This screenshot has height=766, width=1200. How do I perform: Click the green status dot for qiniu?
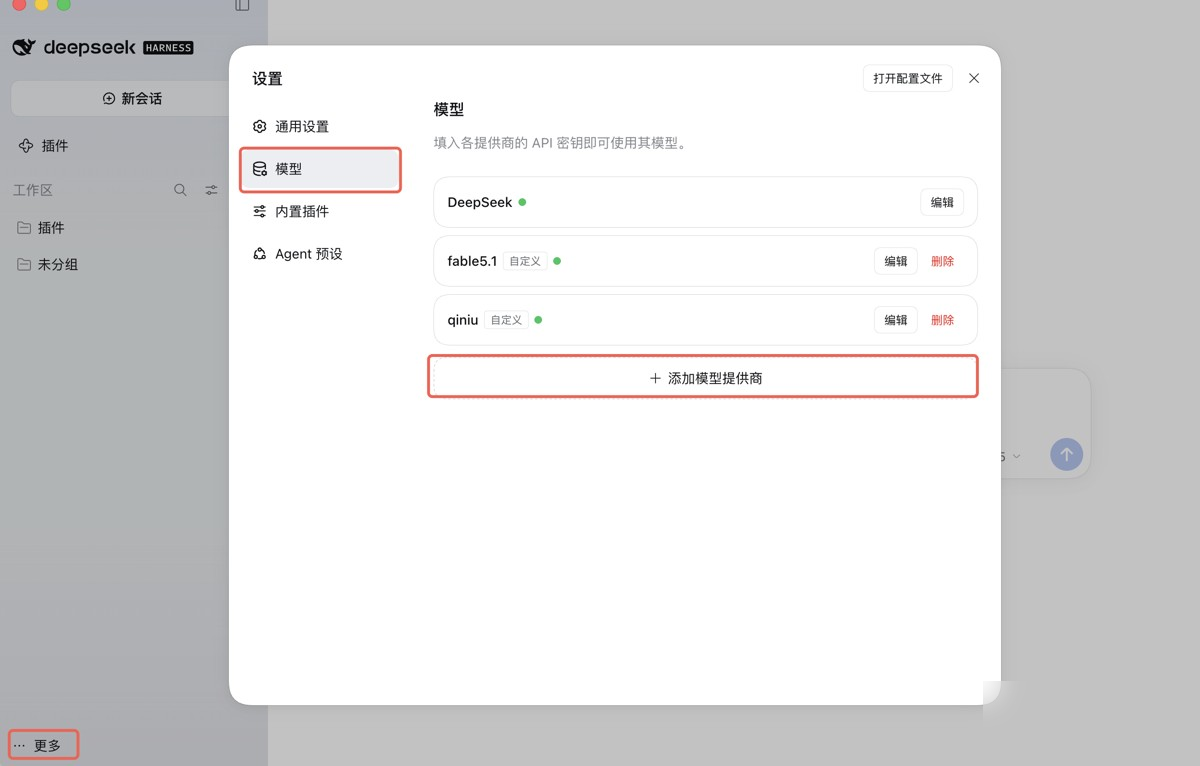538,320
